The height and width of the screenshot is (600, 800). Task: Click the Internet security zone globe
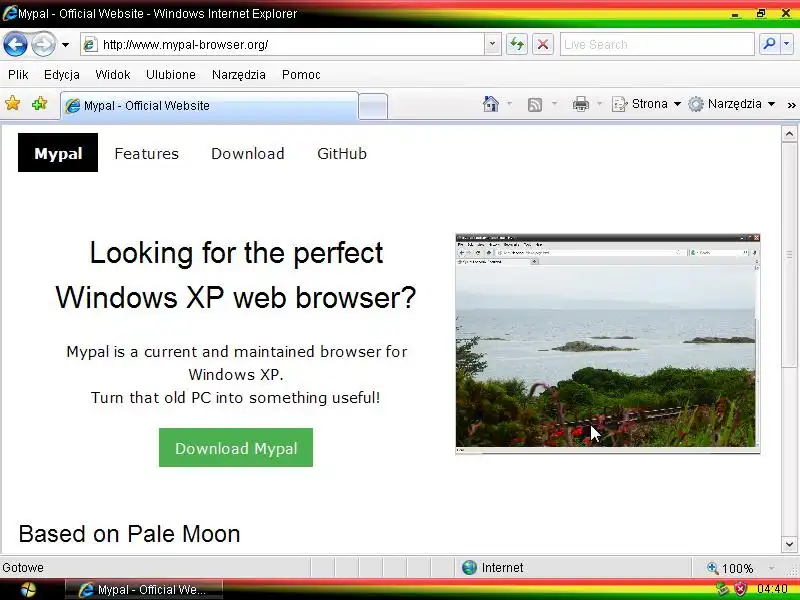469,567
